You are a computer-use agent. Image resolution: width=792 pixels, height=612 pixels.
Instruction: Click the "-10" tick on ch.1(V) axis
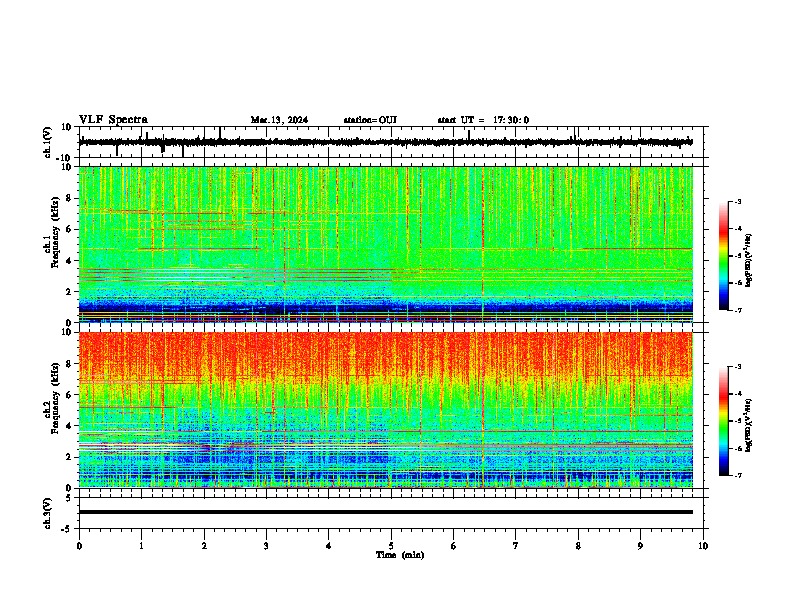[x=64, y=158]
